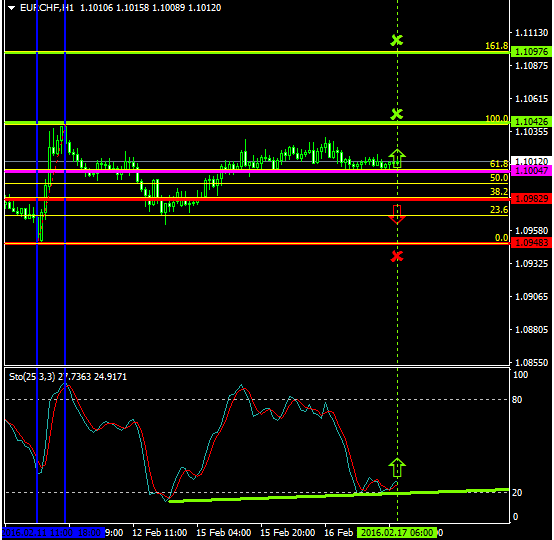The image size is (554, 540).
Task: Click the 1.10355 price scale value
Action: pyautogui.click(x=531, y=132)
